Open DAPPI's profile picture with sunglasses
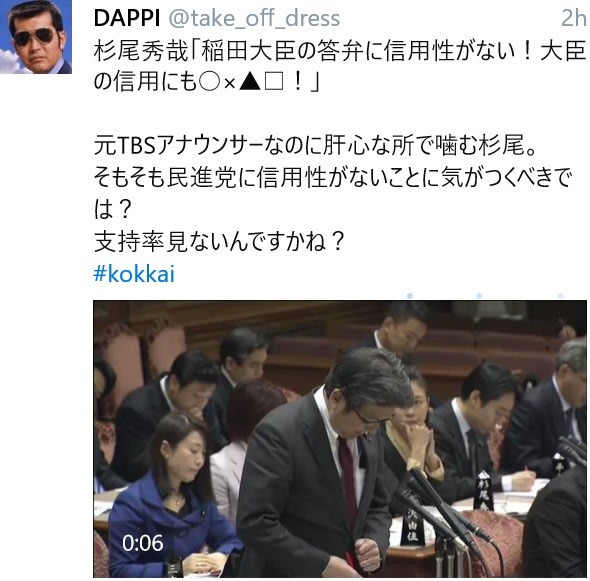 (36, 37)
